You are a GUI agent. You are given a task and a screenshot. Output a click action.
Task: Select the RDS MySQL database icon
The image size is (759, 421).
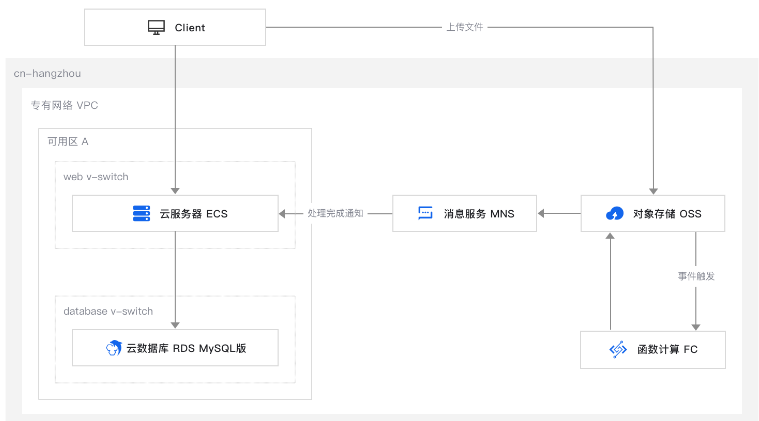[113, 348]
